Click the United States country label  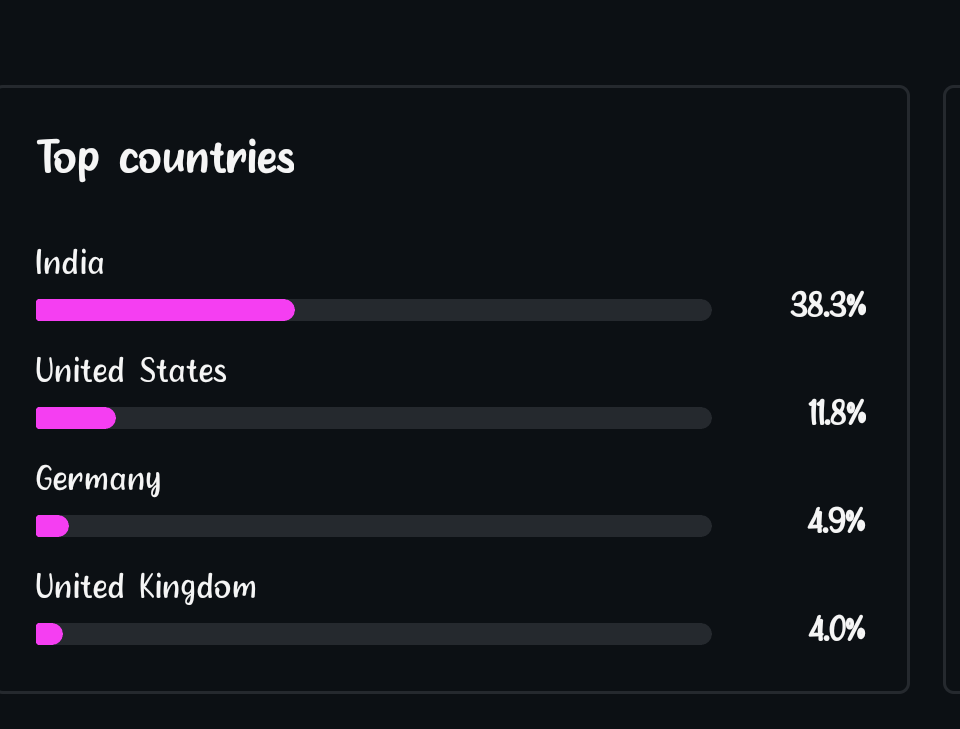[131, 371]
